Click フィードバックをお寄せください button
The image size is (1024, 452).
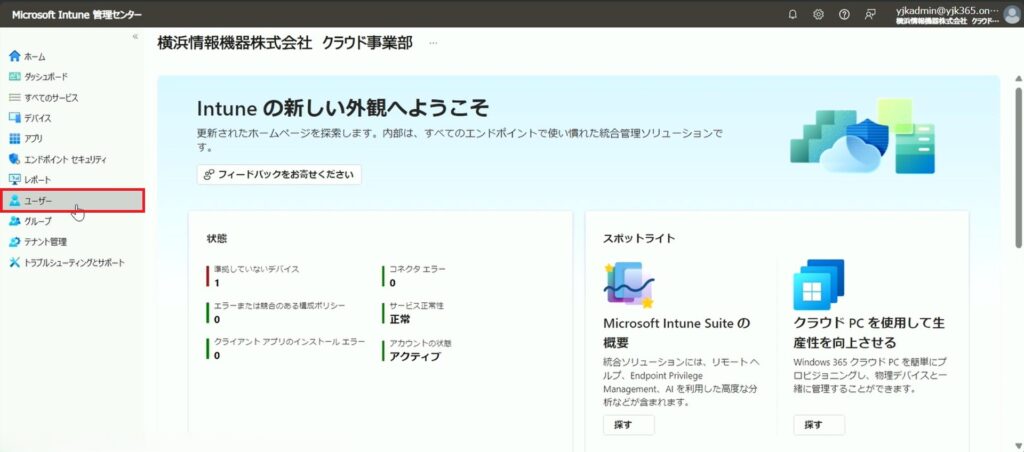[279, 174]
